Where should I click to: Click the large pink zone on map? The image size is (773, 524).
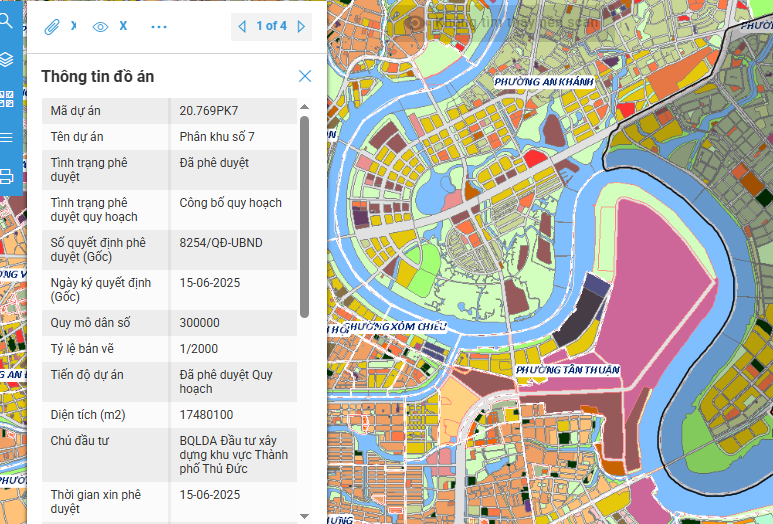coord(660,270)
